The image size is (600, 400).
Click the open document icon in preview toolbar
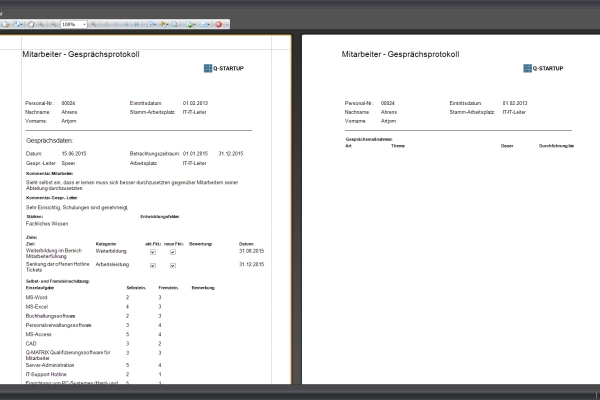pyautogui.click(x=5, y=24)
